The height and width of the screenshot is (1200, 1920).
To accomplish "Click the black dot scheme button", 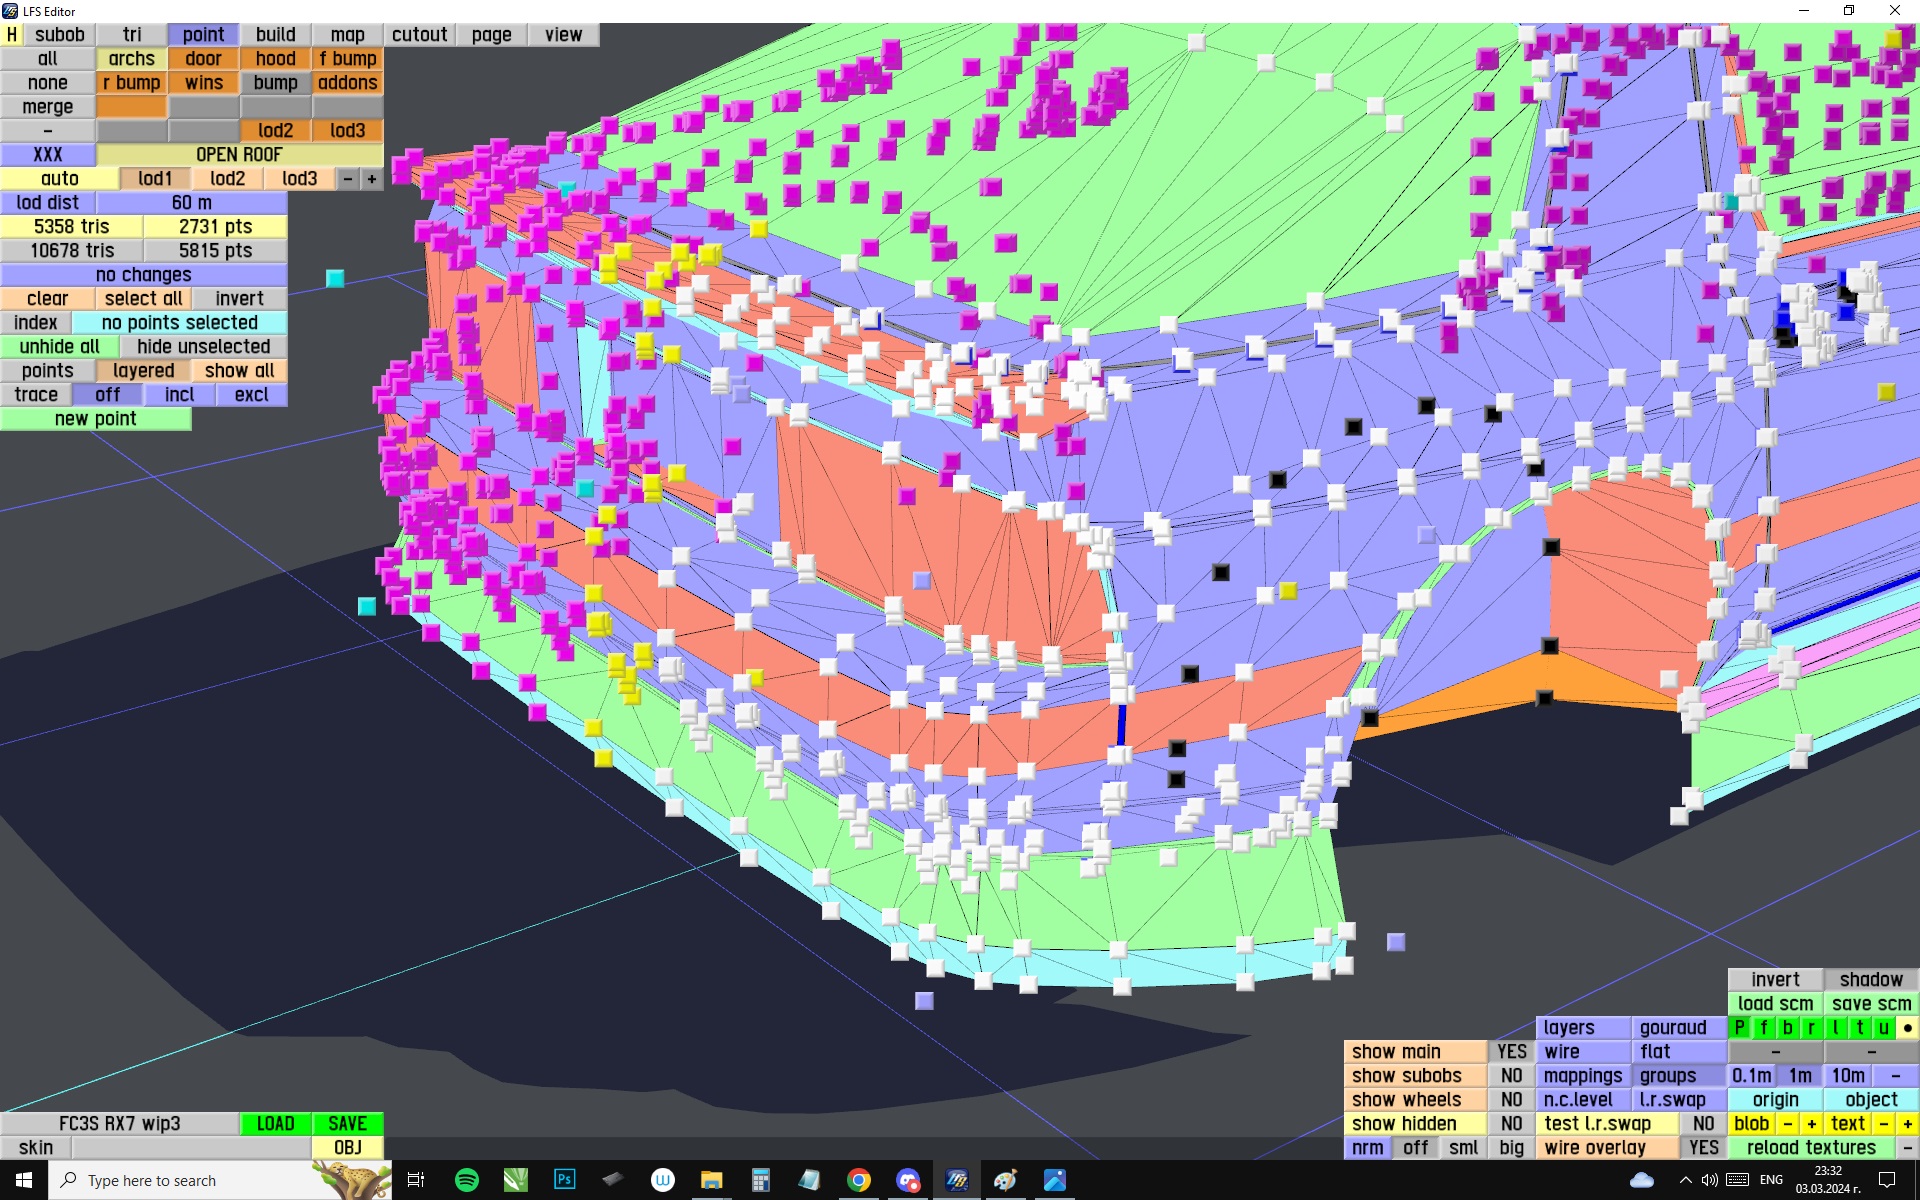I will click(x=1907, y=1028).
